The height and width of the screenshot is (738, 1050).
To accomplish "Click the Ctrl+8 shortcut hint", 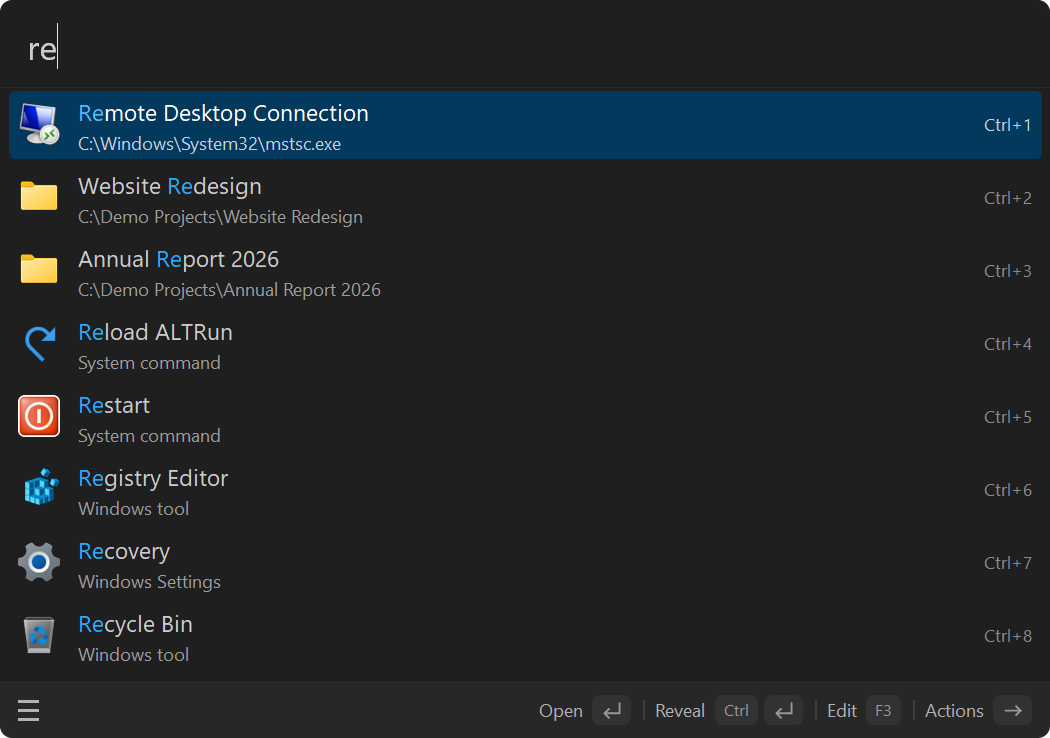I will 1007,636.
